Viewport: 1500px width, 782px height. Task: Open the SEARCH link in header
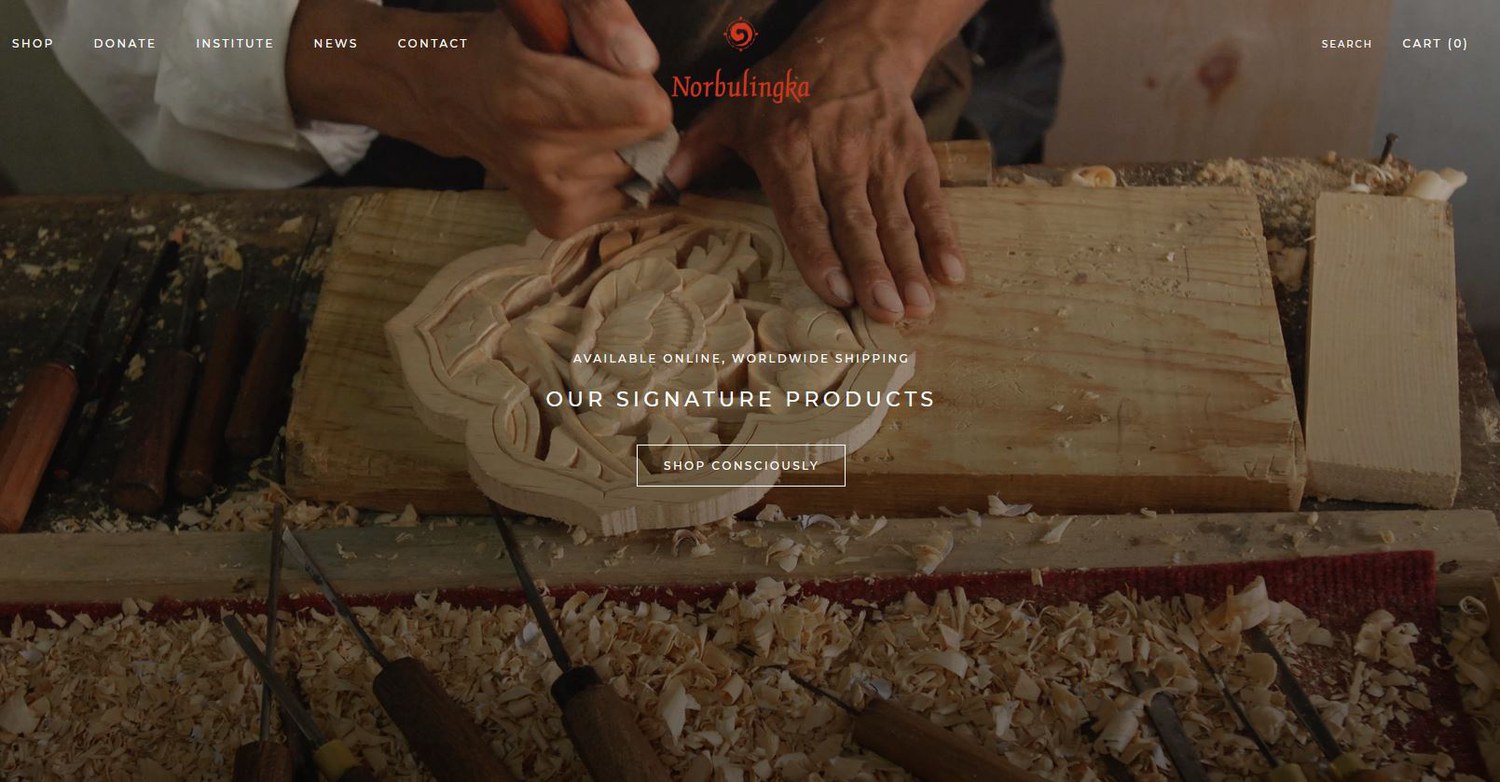click(x=1347, y=44)
